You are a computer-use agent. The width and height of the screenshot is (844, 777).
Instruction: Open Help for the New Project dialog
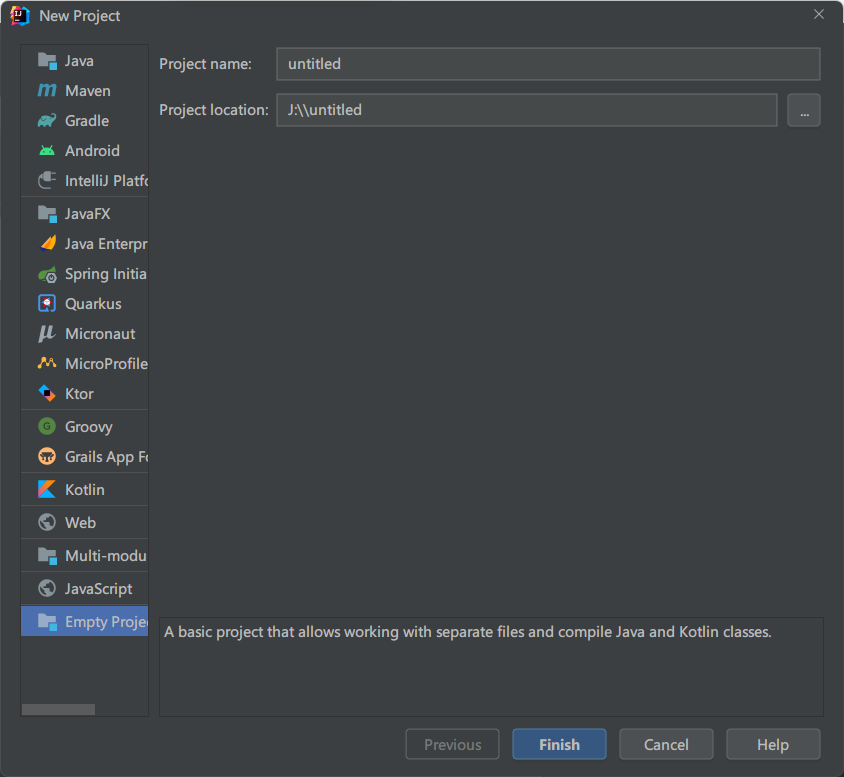click(x=773, y=745)
